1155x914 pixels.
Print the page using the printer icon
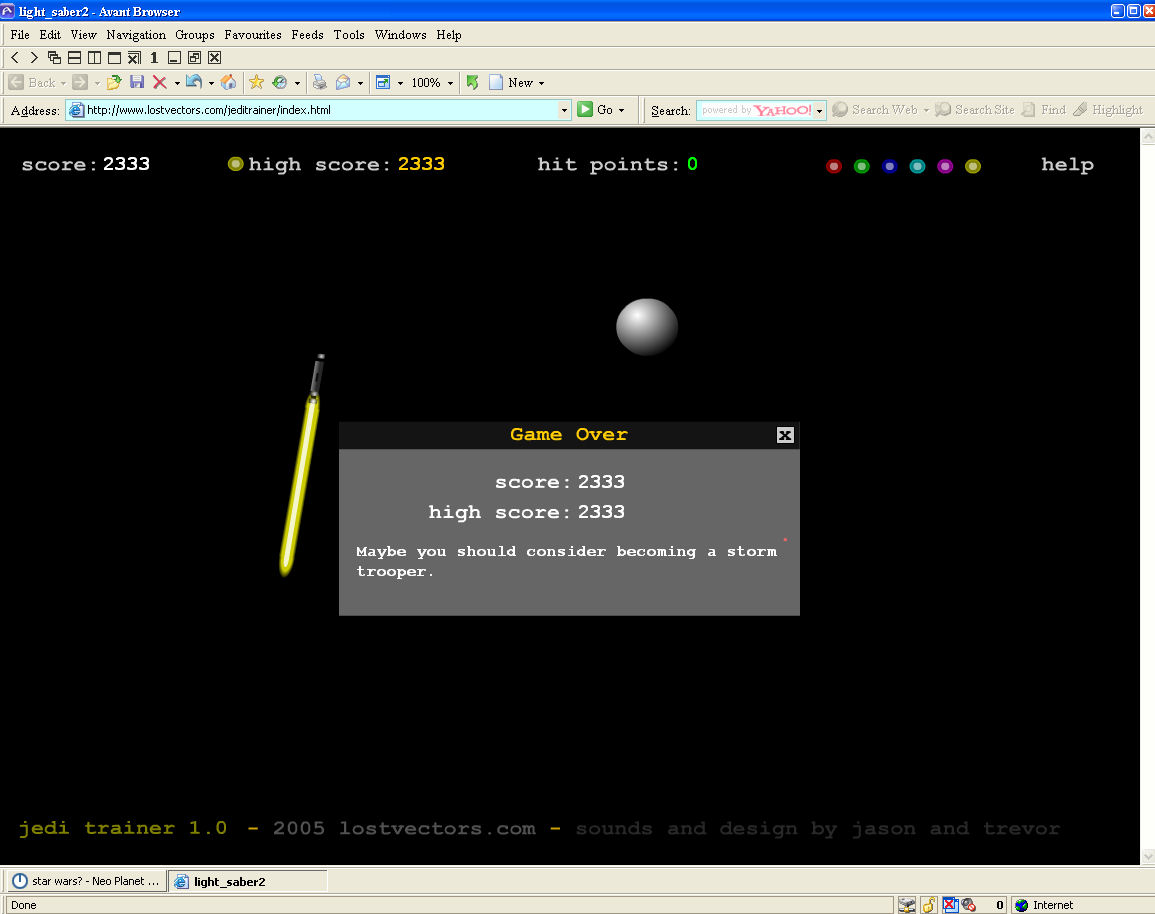click(x=320, y=82)
